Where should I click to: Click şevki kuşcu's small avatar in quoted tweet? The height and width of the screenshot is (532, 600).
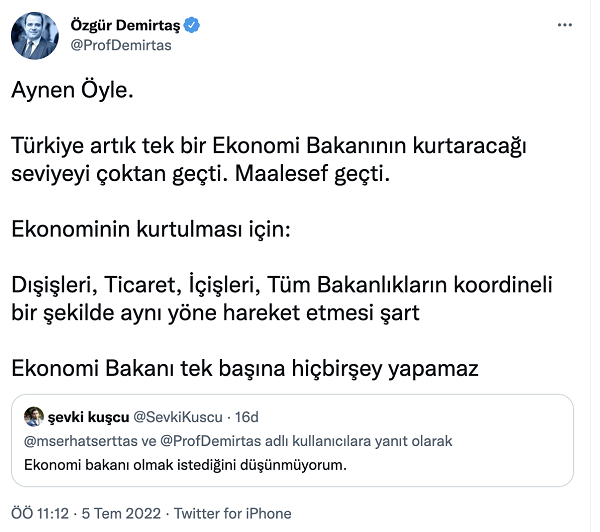tap(34, 416)
